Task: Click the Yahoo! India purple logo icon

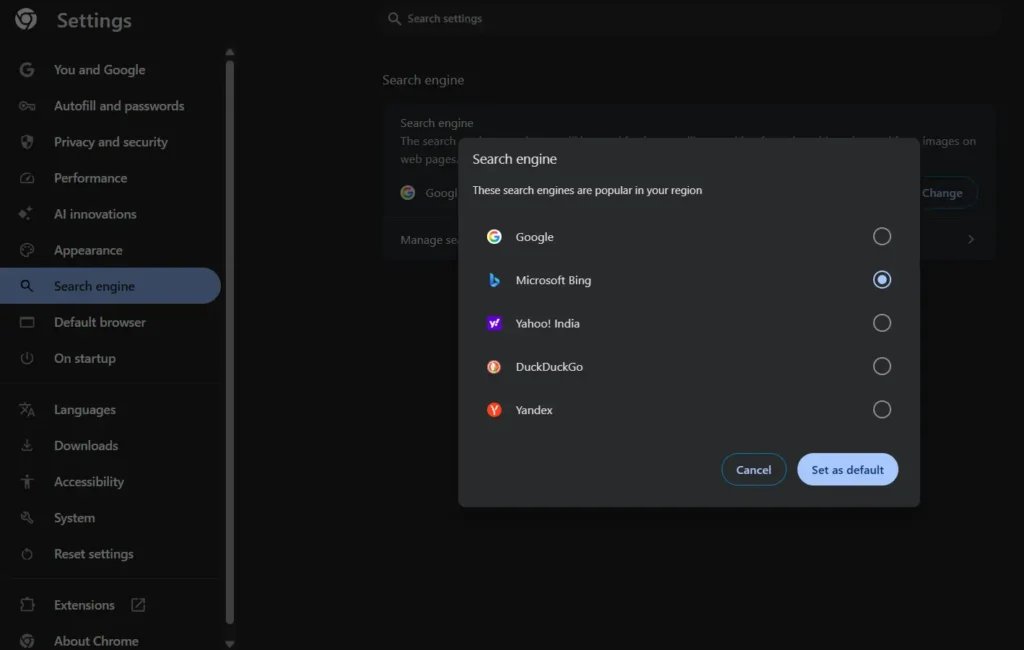Action: [x=494, y=323]
